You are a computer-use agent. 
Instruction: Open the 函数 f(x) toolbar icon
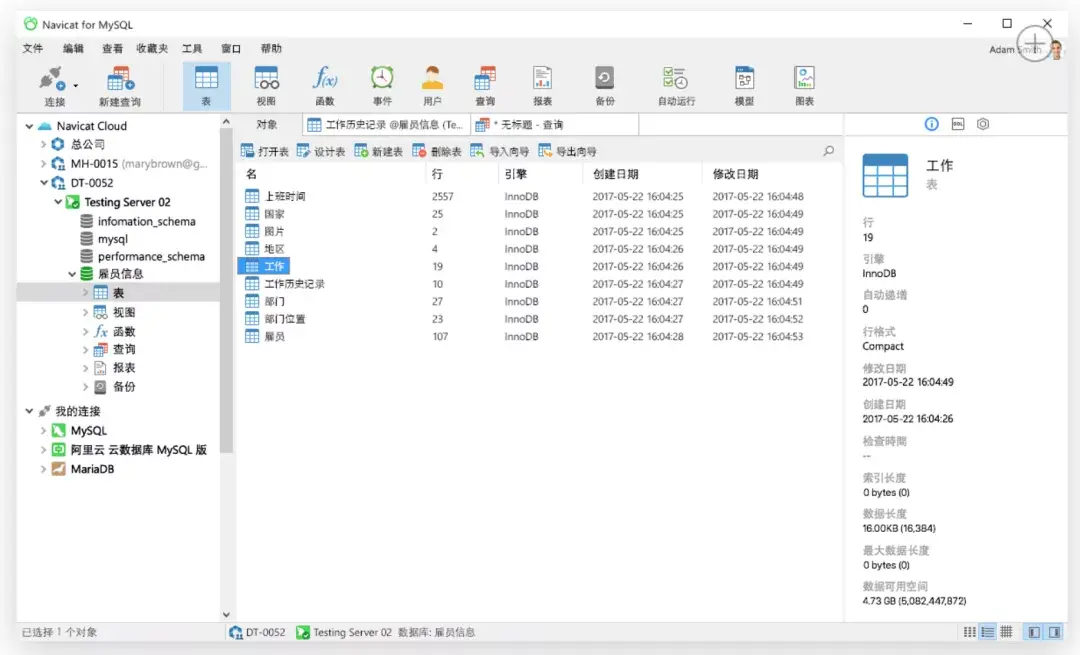pyautogui.click(x=324, y=86)
